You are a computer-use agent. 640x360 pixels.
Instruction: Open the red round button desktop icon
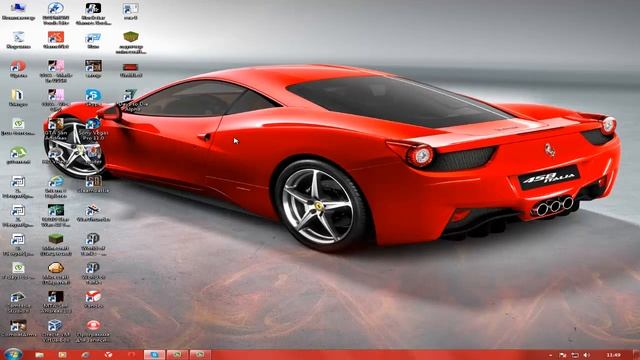(x=93, y=325)
